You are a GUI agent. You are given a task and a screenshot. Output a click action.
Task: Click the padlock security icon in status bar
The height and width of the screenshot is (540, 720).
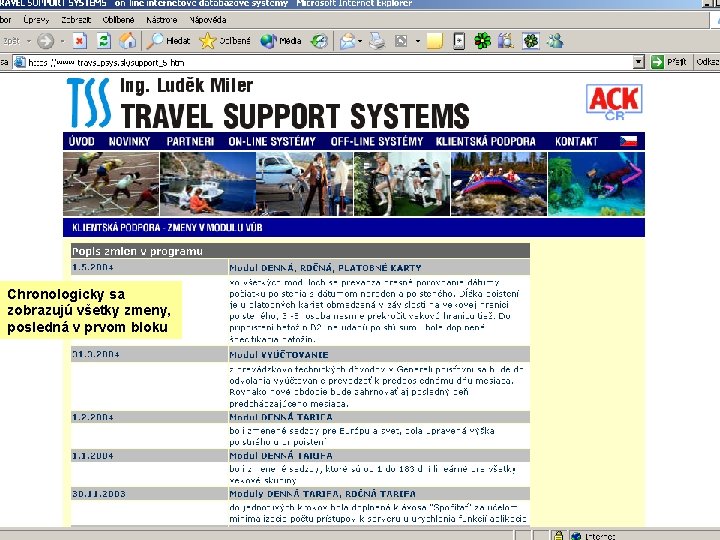558,535
